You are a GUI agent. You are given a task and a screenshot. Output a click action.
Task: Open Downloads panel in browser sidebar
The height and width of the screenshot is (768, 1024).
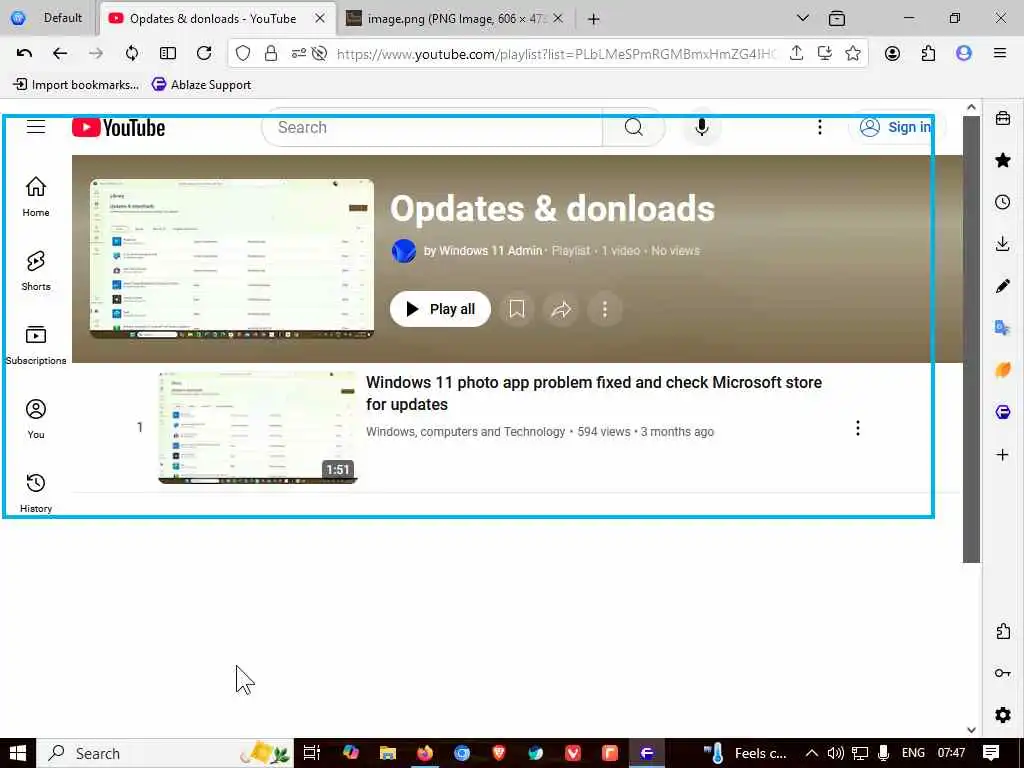1002,244
